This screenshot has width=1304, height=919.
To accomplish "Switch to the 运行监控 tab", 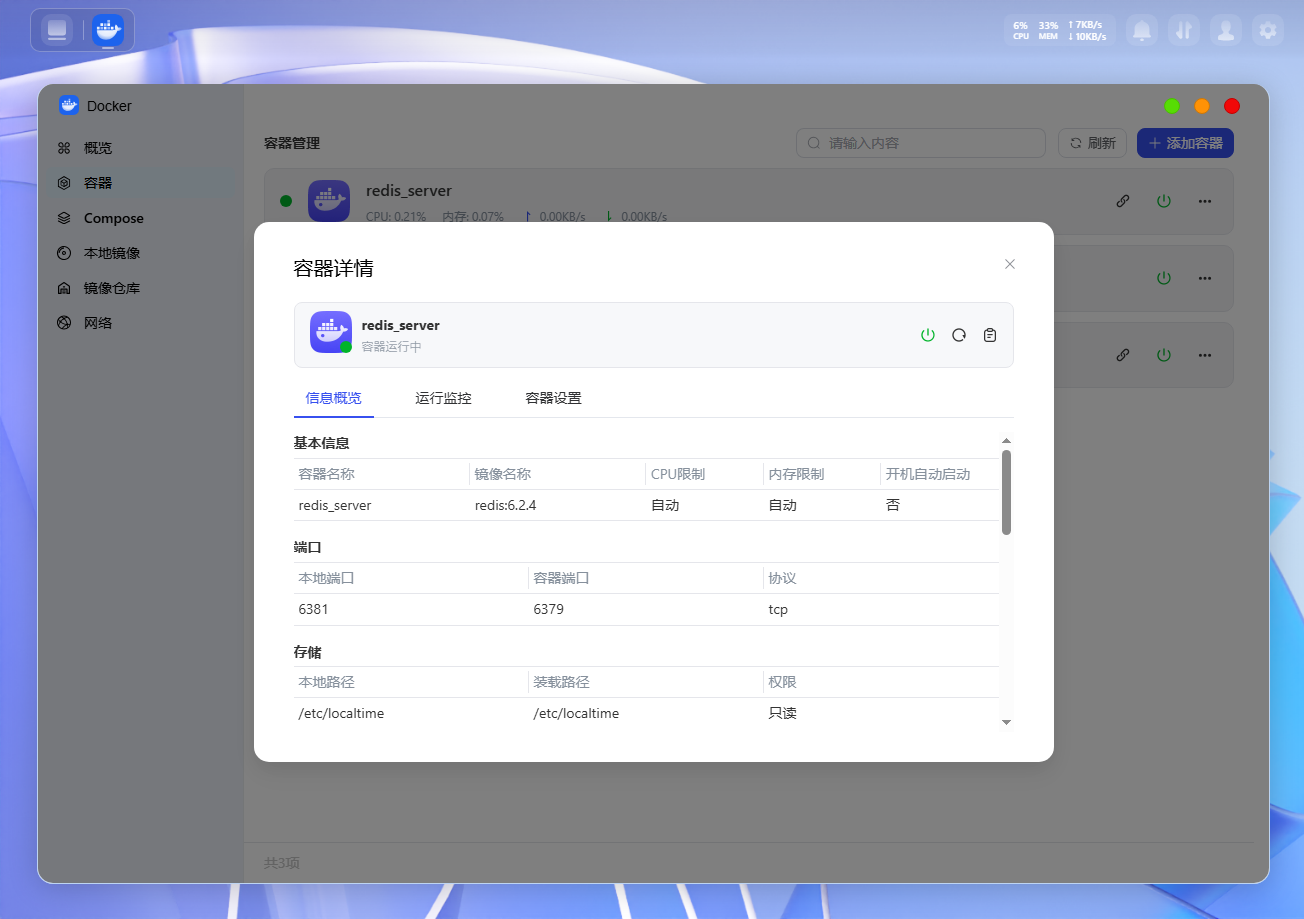I will 443,398.
